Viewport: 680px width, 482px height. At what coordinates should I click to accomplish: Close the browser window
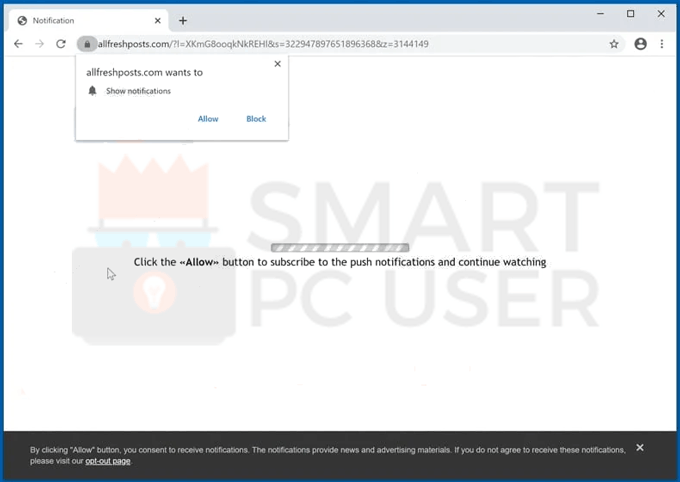point(661,14)
